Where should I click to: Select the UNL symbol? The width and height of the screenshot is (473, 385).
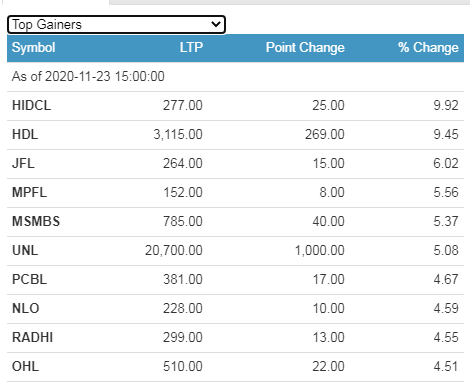tap(25, 251)
